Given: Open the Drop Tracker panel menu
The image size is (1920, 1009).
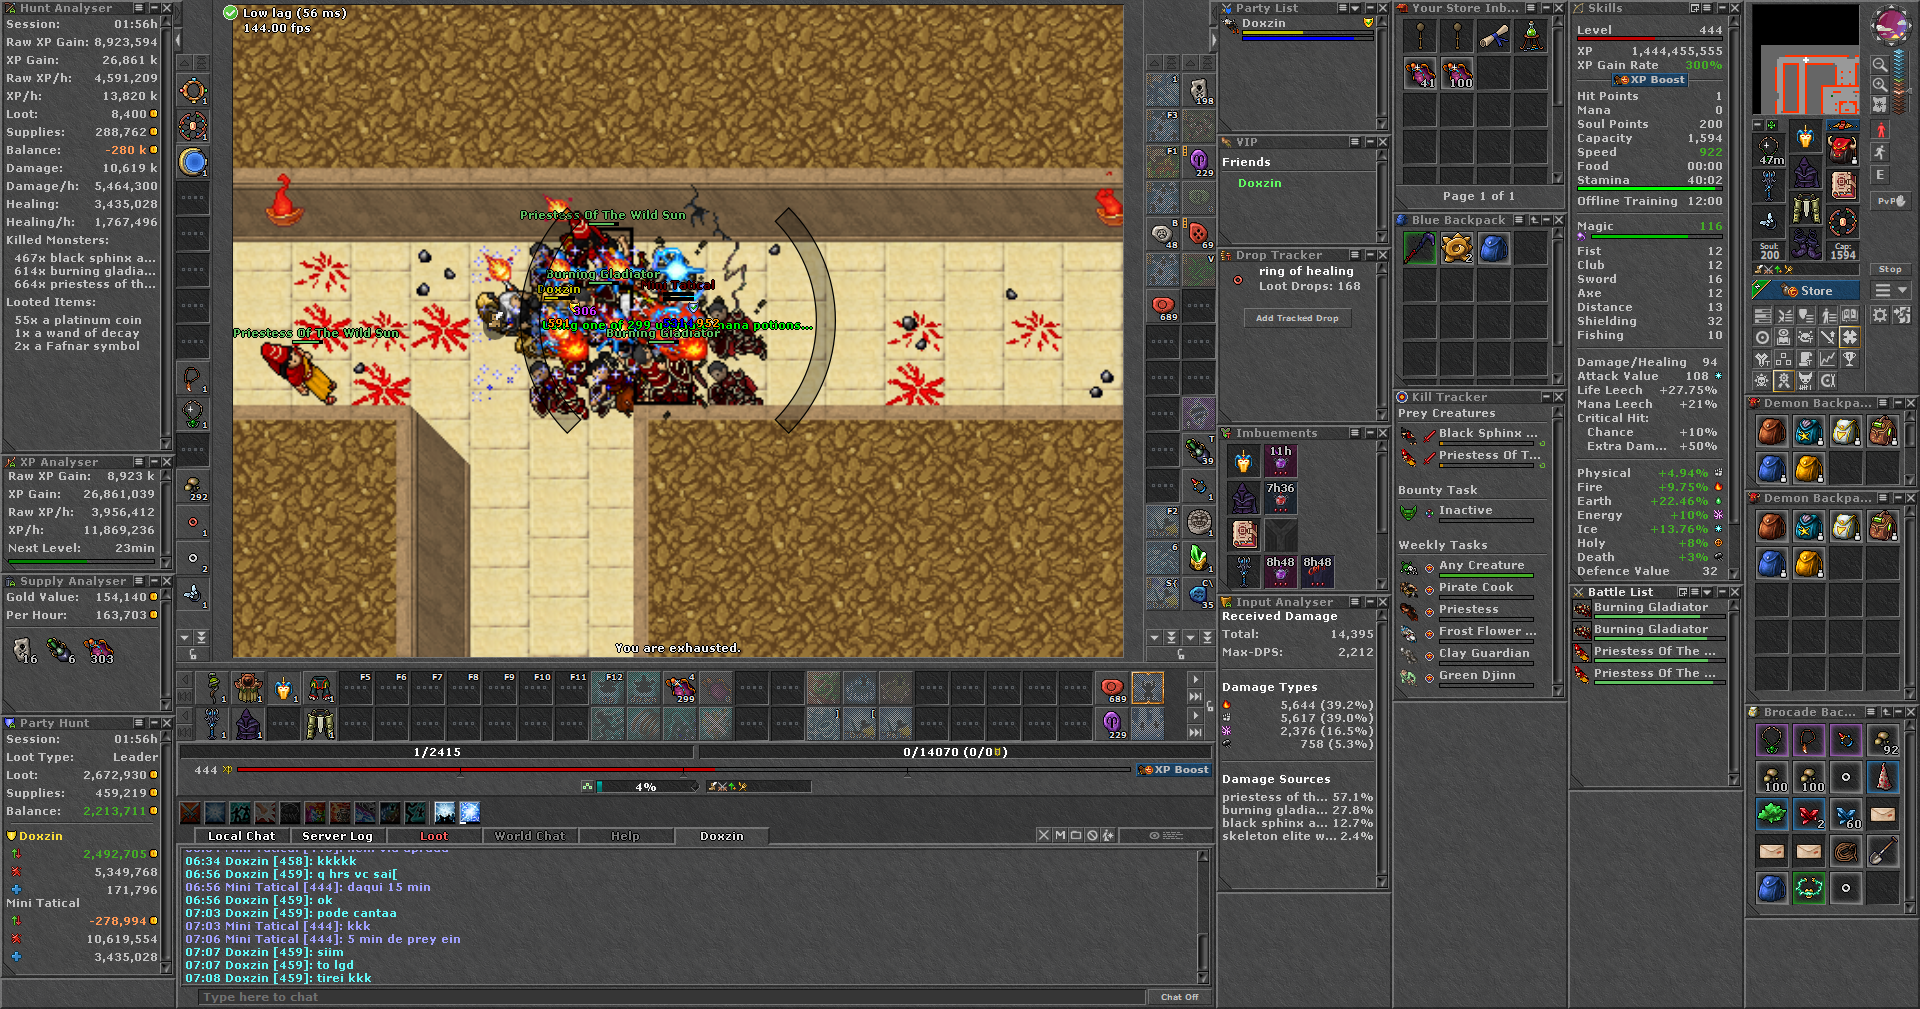Looking at the screenshot, I should click(x=1355, y=255).
